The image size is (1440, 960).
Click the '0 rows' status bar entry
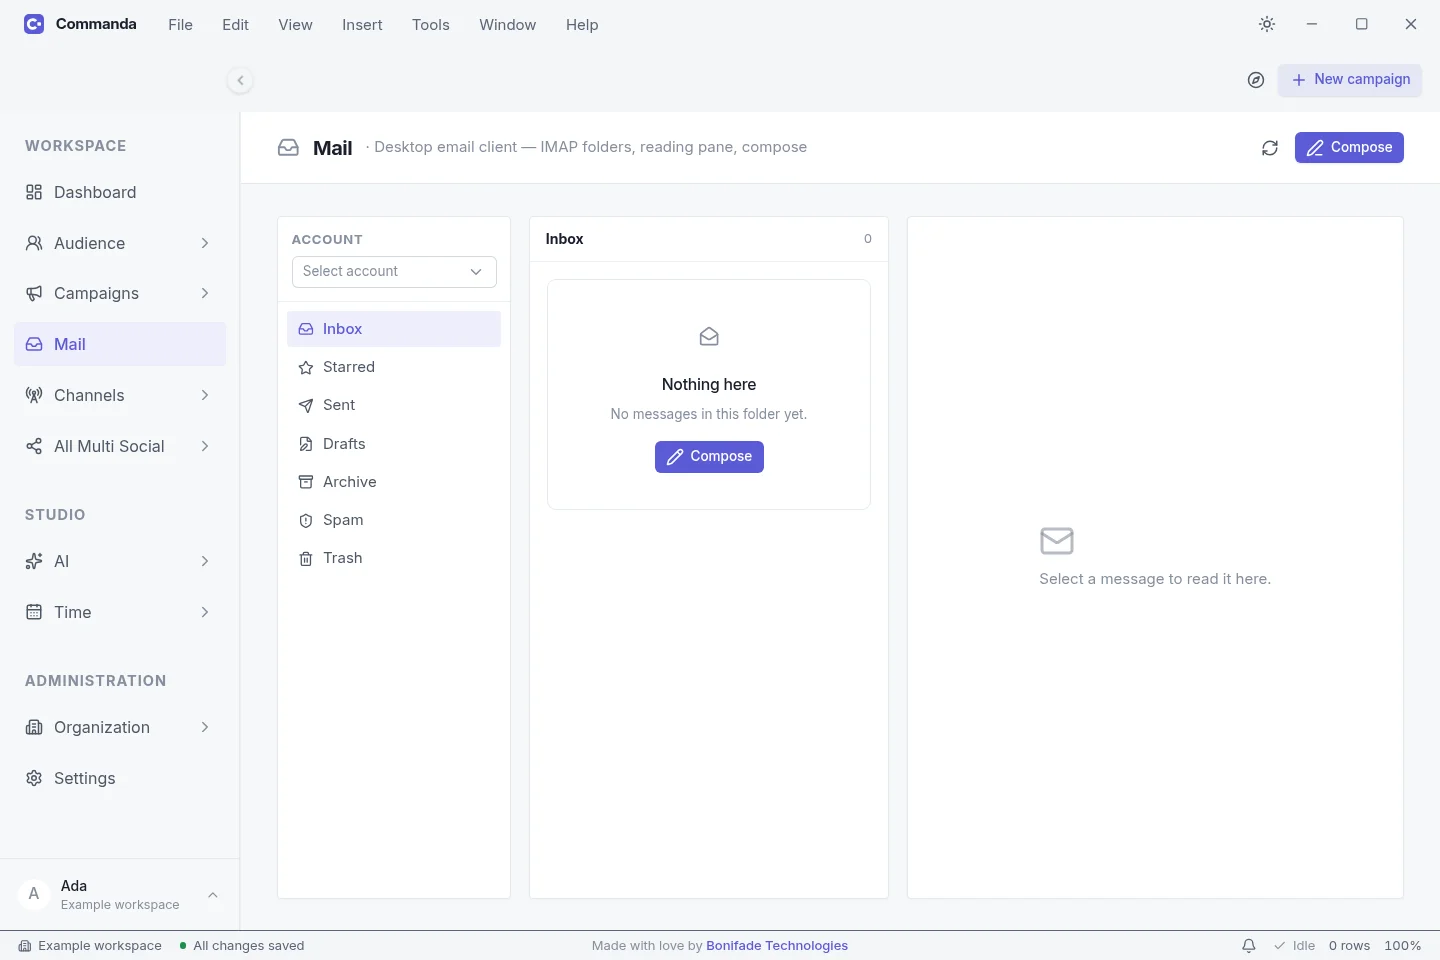click(1350, 946)
